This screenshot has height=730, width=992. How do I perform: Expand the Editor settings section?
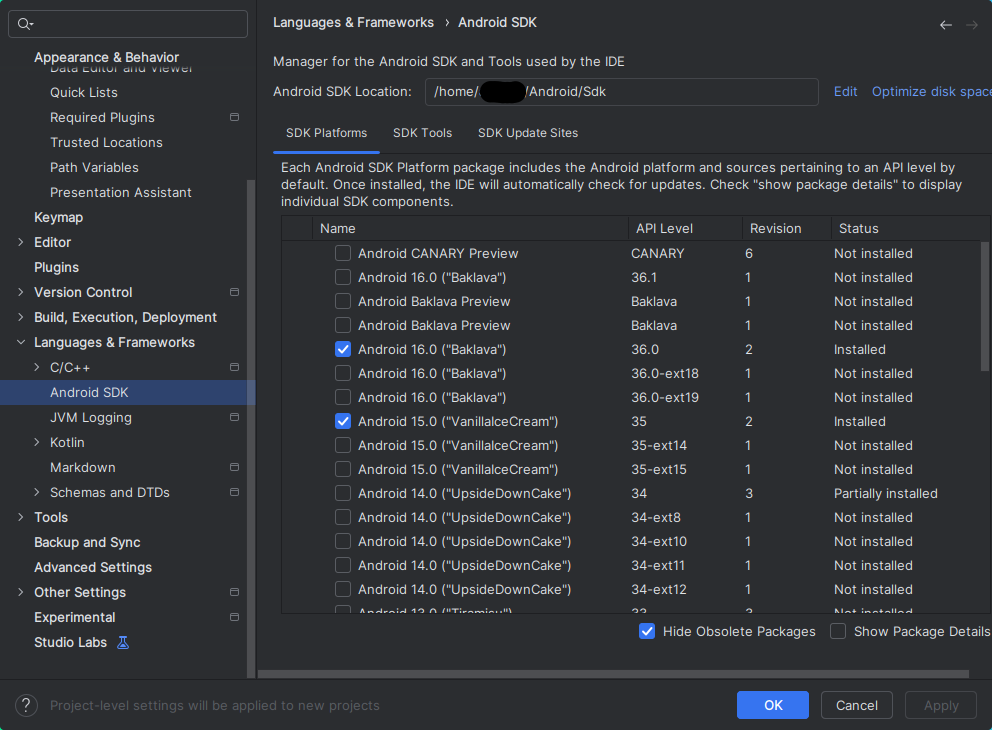[x=21, y=242]
